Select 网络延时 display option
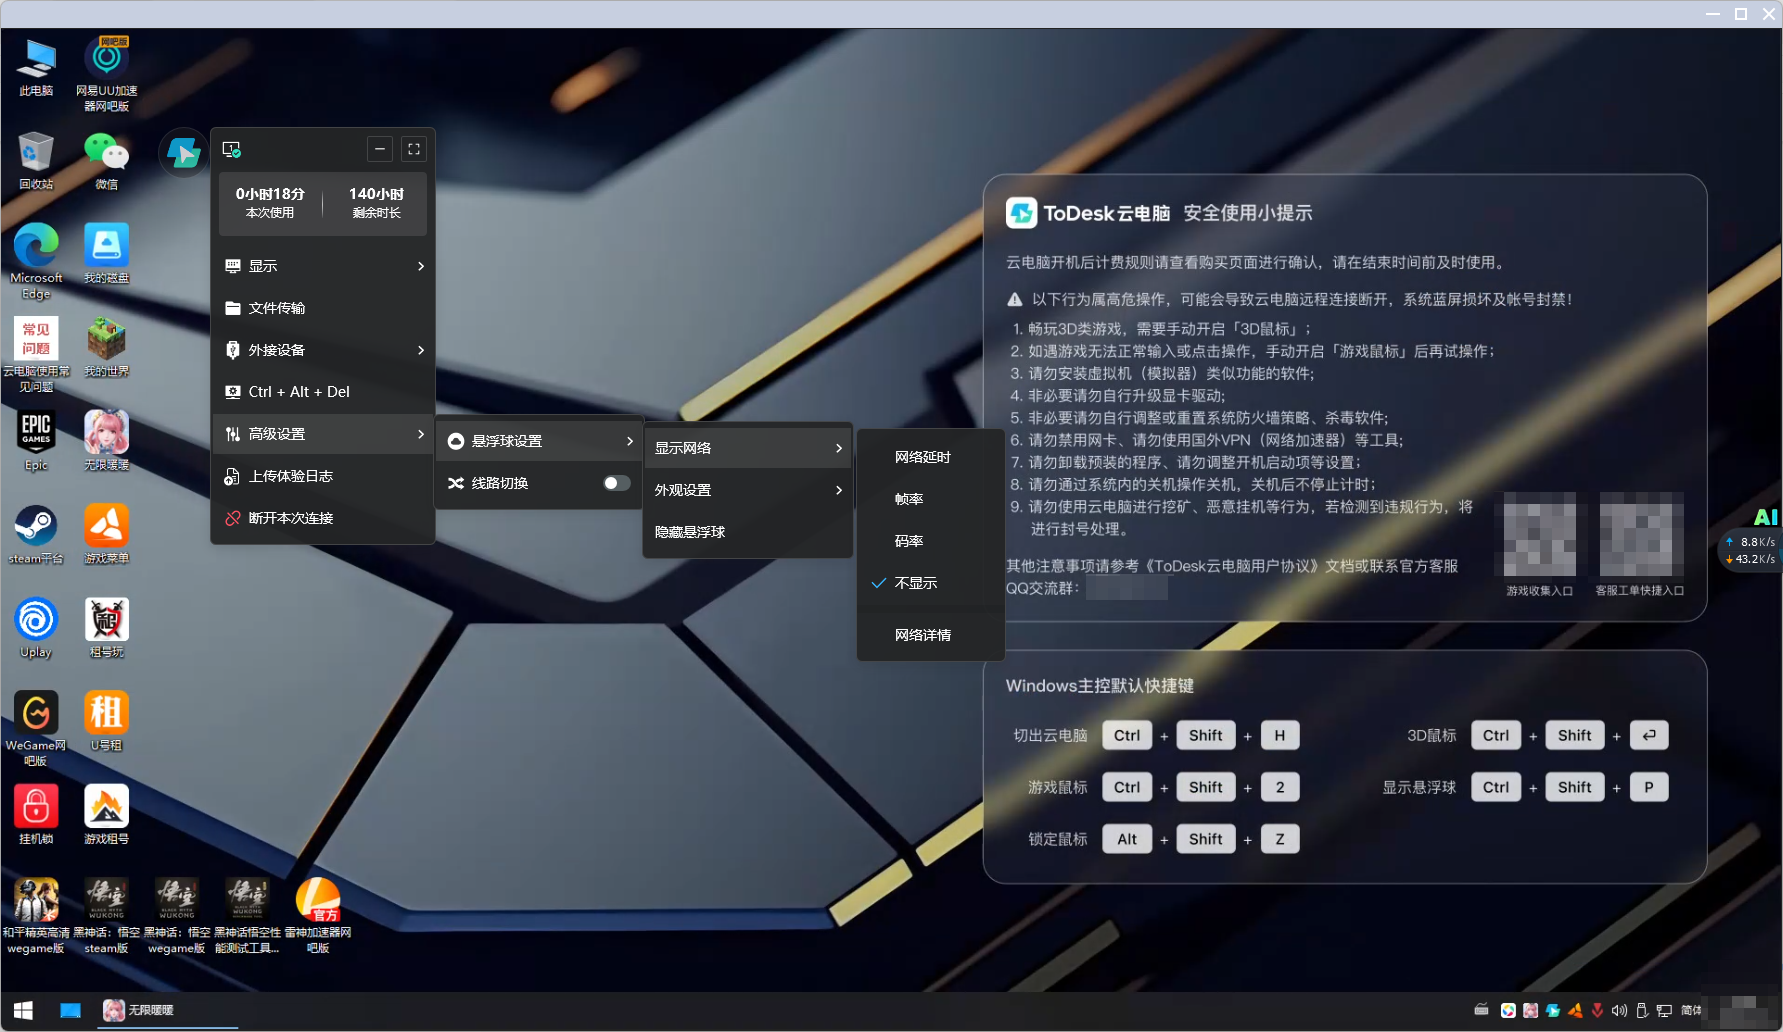1783x1032 pixels. pos(930,457)
